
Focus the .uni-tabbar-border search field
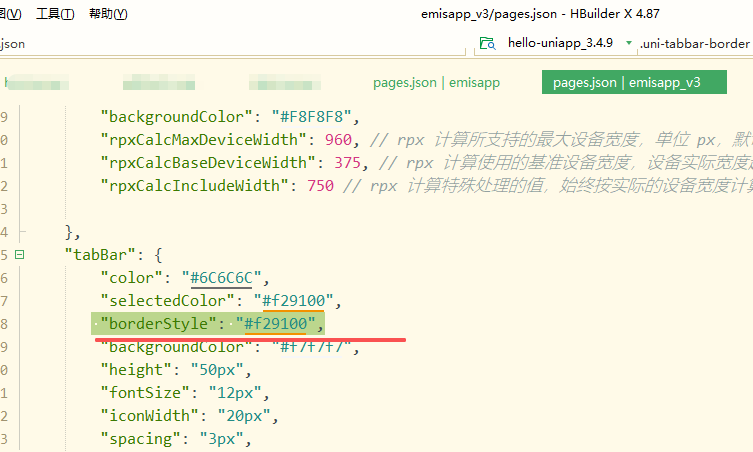[696, 44]
